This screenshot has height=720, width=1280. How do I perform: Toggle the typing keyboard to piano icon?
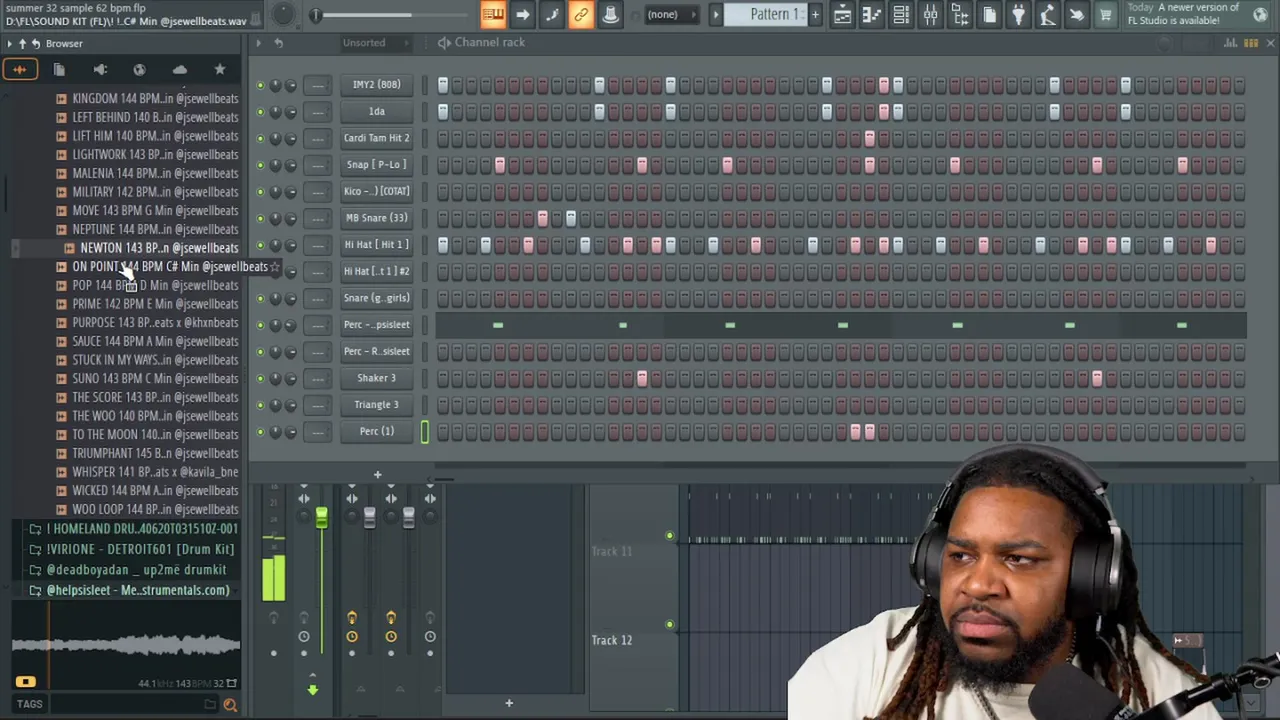[x=493, y=15]
